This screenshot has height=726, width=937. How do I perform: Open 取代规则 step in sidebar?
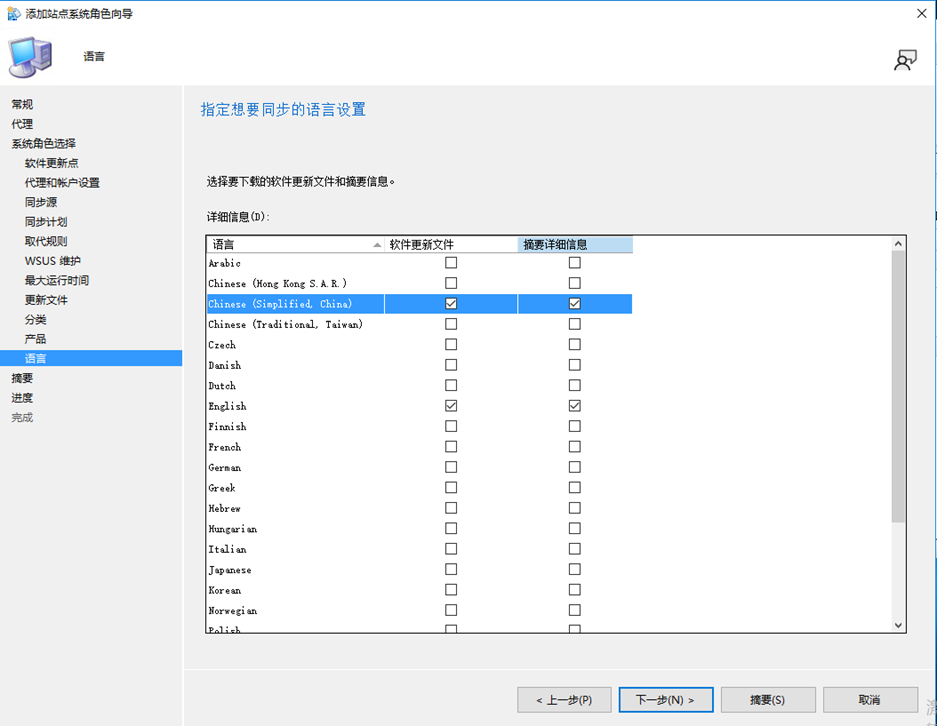coord(46,241)
